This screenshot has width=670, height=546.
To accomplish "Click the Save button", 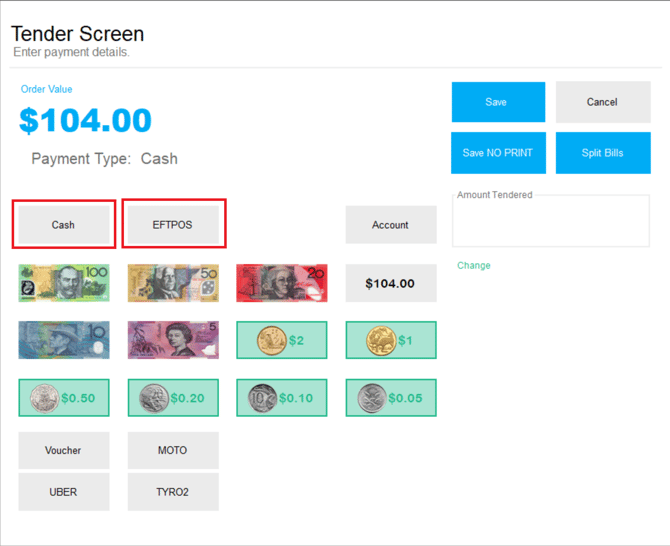I will click(x=497, y=102).
